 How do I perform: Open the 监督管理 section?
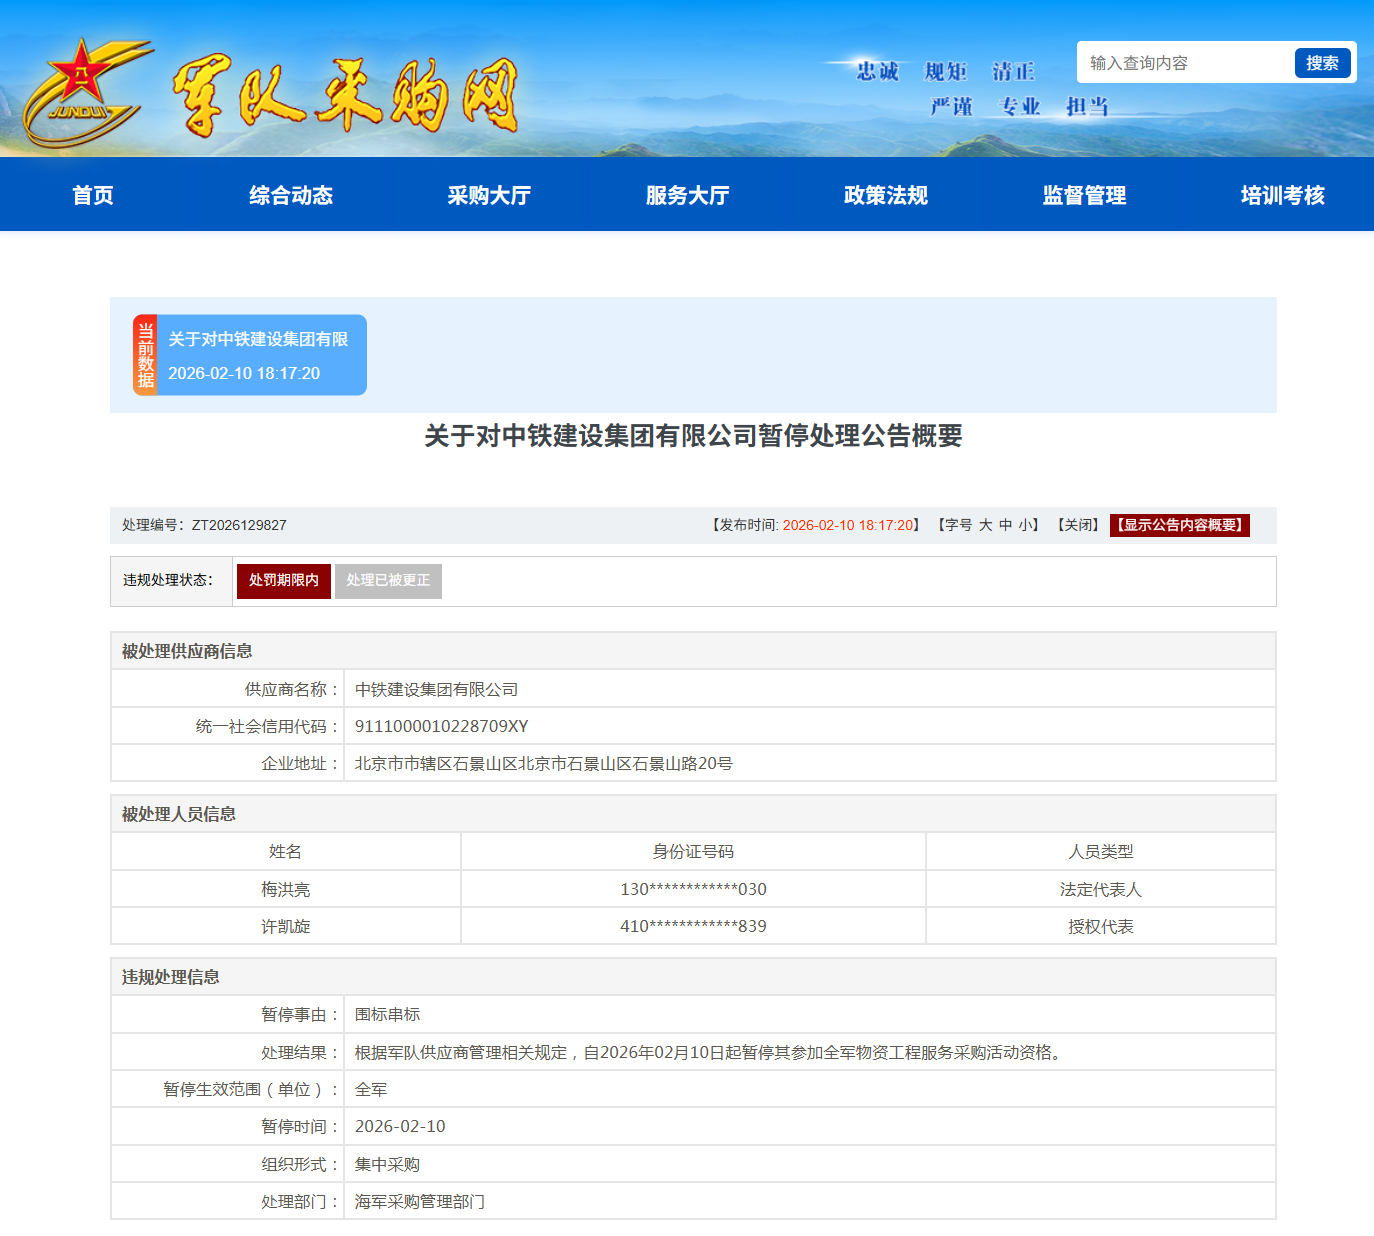coord(1083,195)
